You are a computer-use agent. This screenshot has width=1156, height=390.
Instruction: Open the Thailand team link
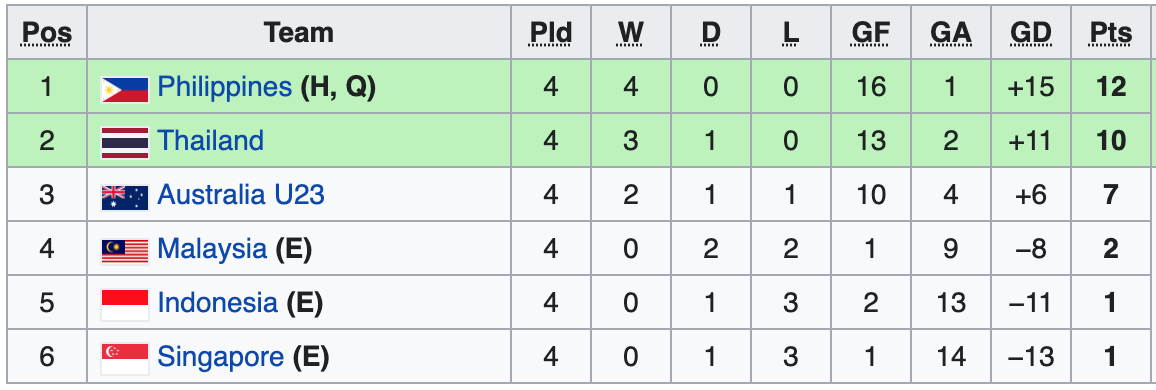tap(211, 140)
